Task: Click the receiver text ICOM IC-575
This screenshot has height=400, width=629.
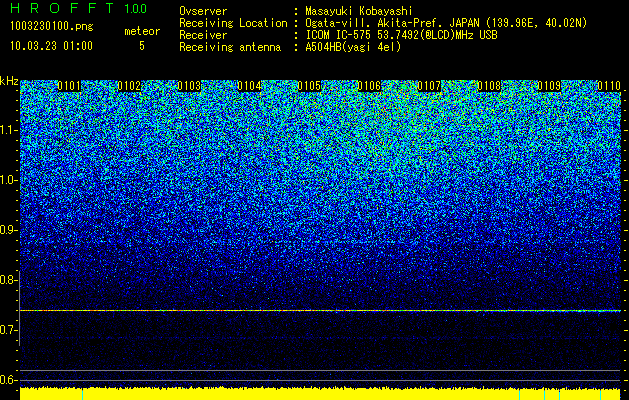Action: coord(339,35)
